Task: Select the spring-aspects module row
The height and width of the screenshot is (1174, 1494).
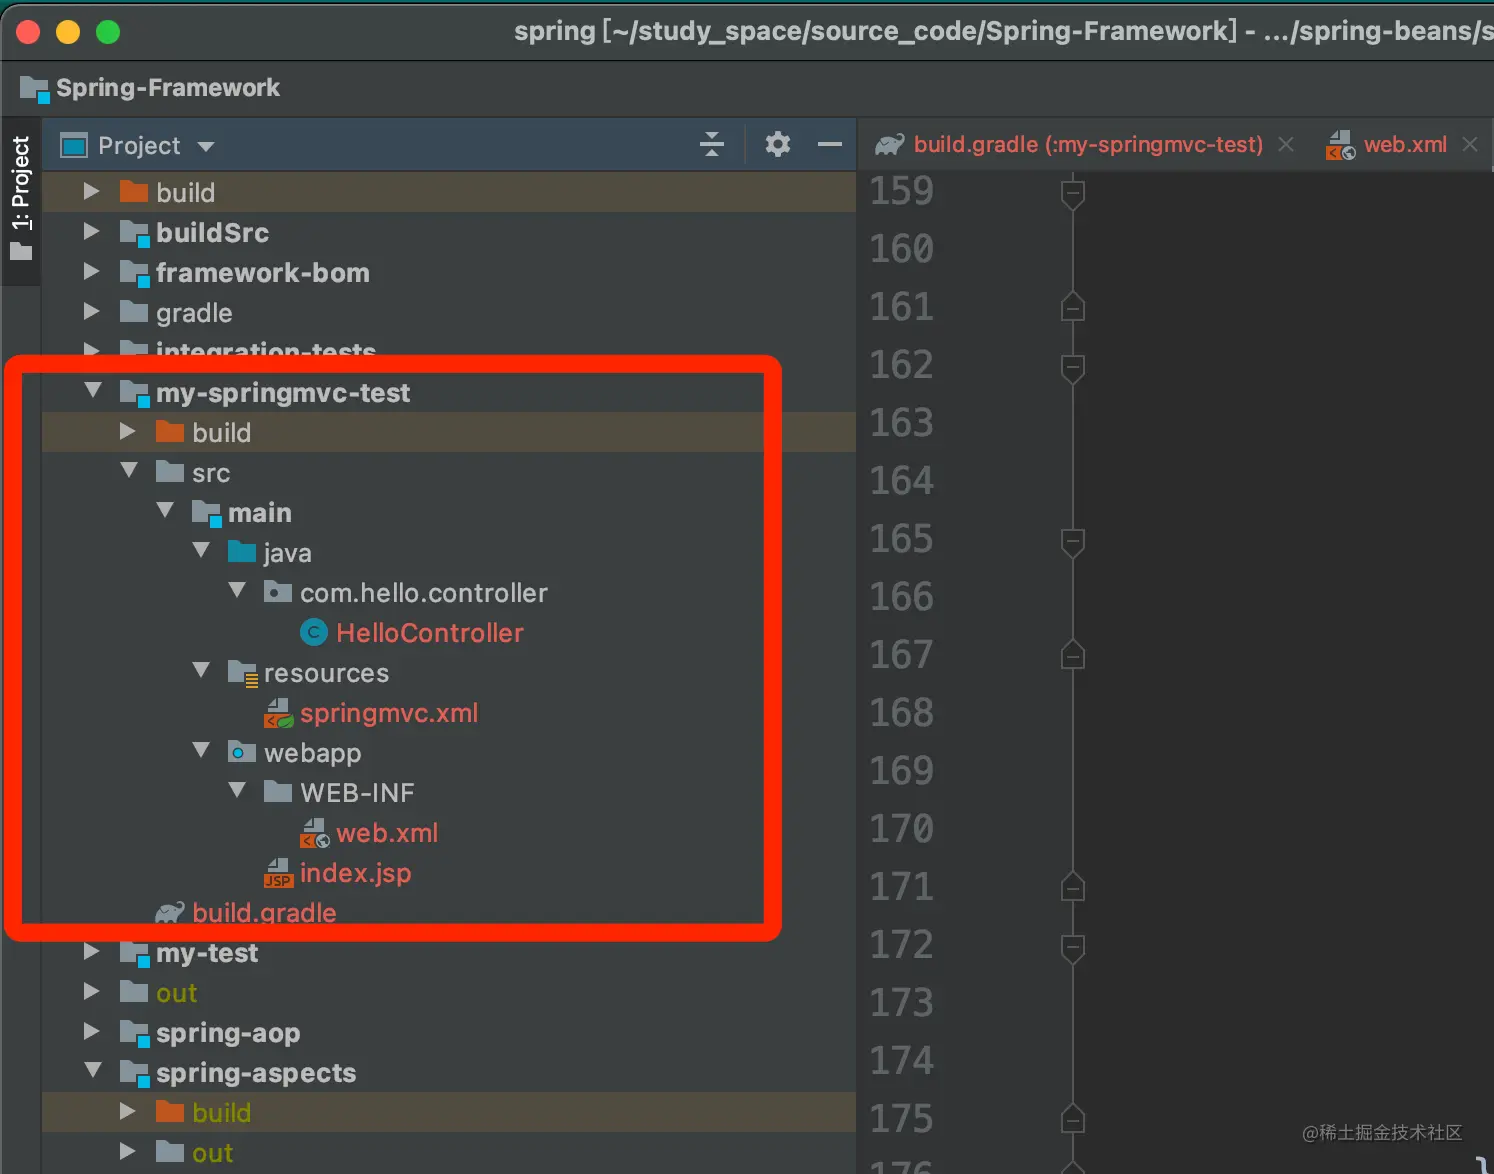Action: (449, 1072)
